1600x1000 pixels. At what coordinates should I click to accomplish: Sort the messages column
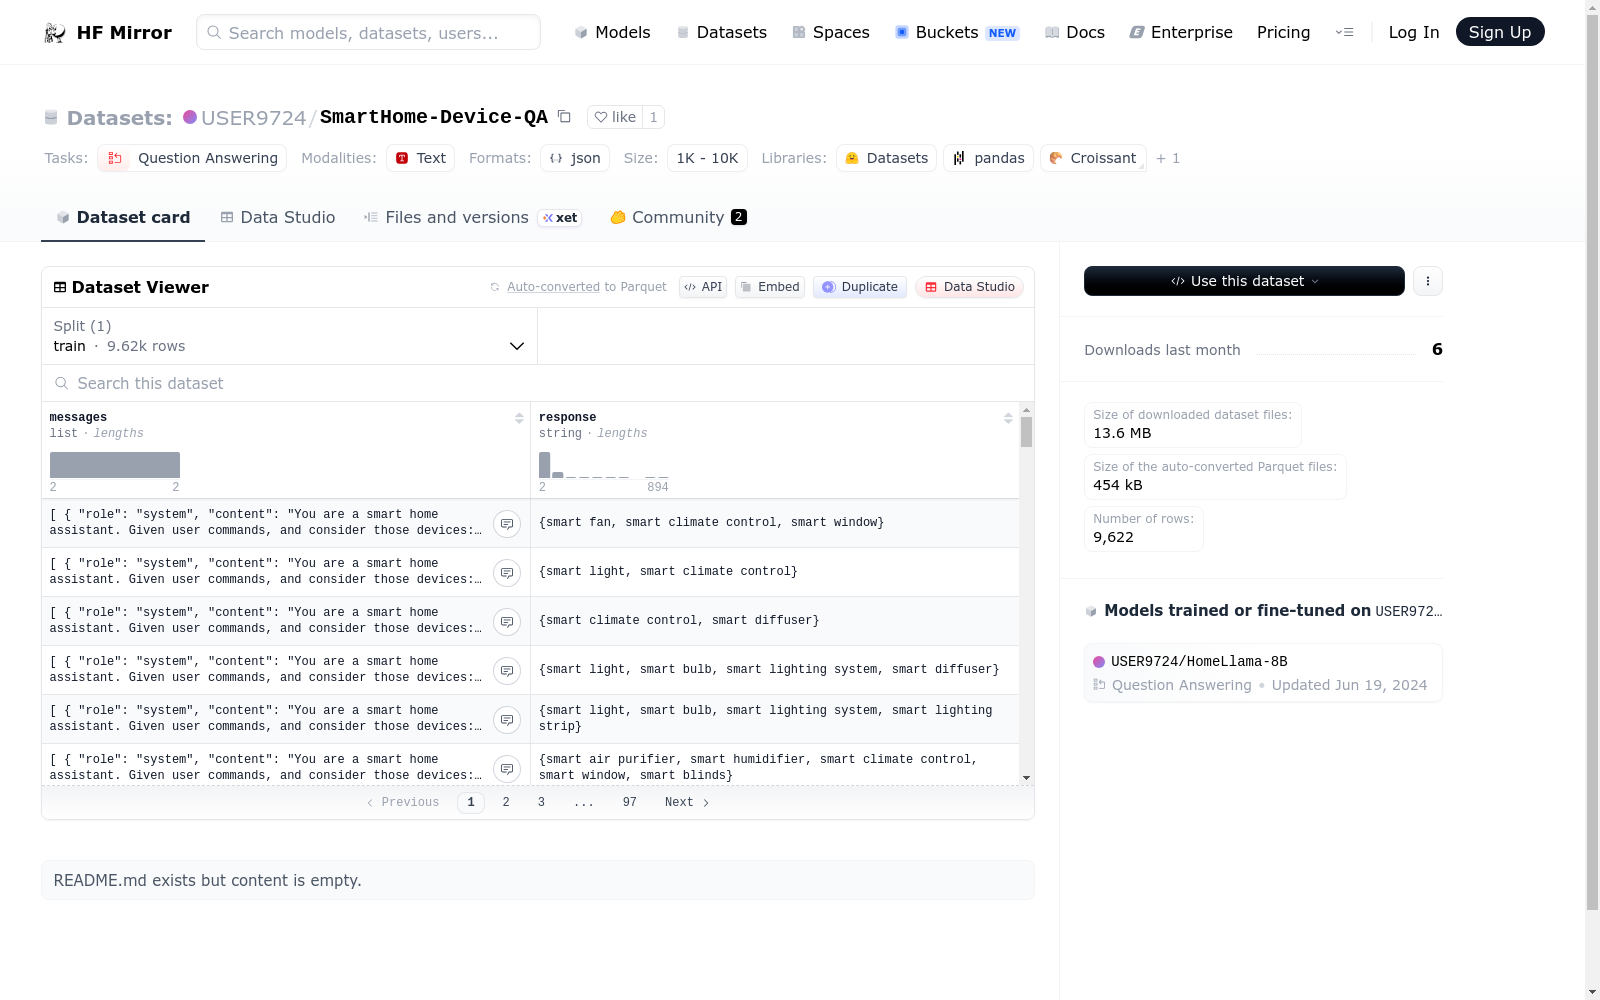(519, 418)
